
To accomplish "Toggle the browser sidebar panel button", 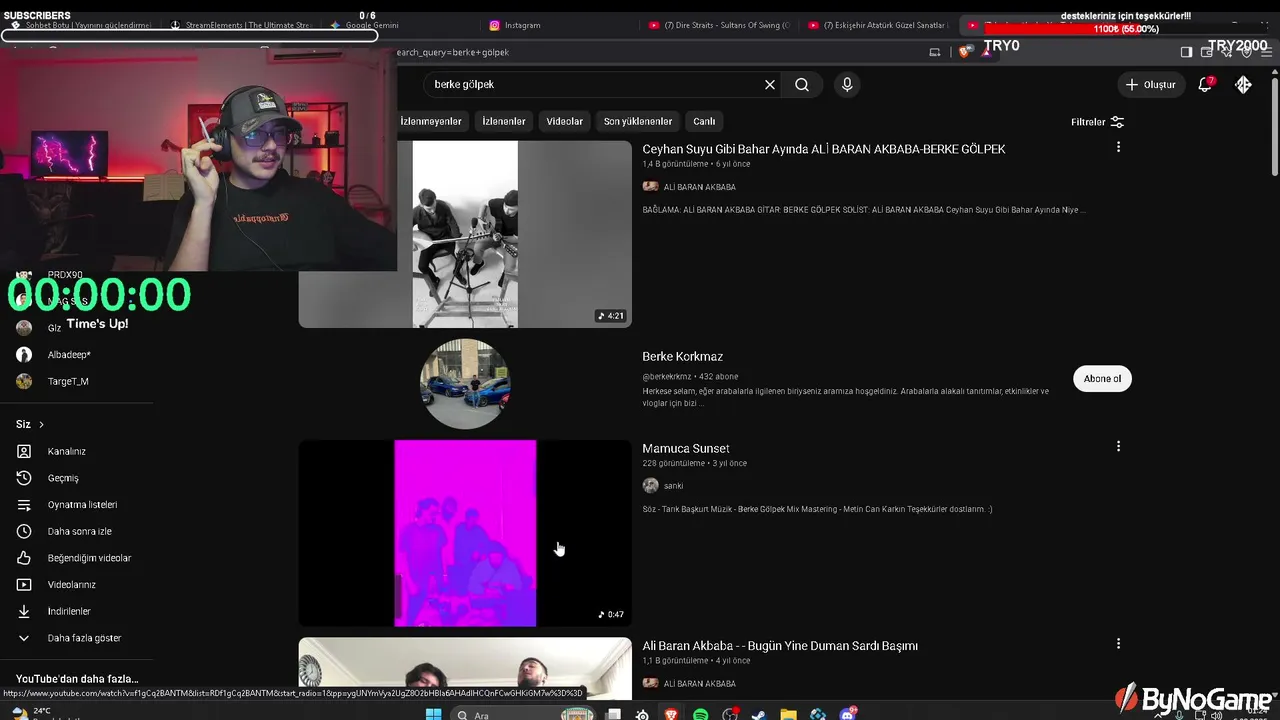I will (1186, 52).
